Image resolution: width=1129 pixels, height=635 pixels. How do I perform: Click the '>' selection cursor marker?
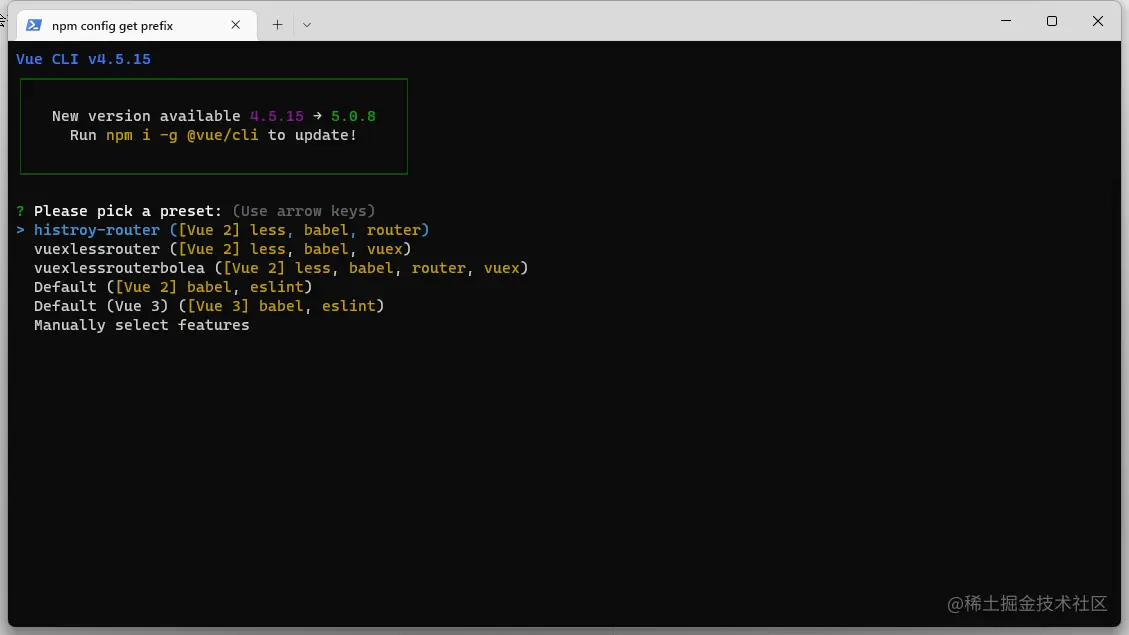[20, 230]
